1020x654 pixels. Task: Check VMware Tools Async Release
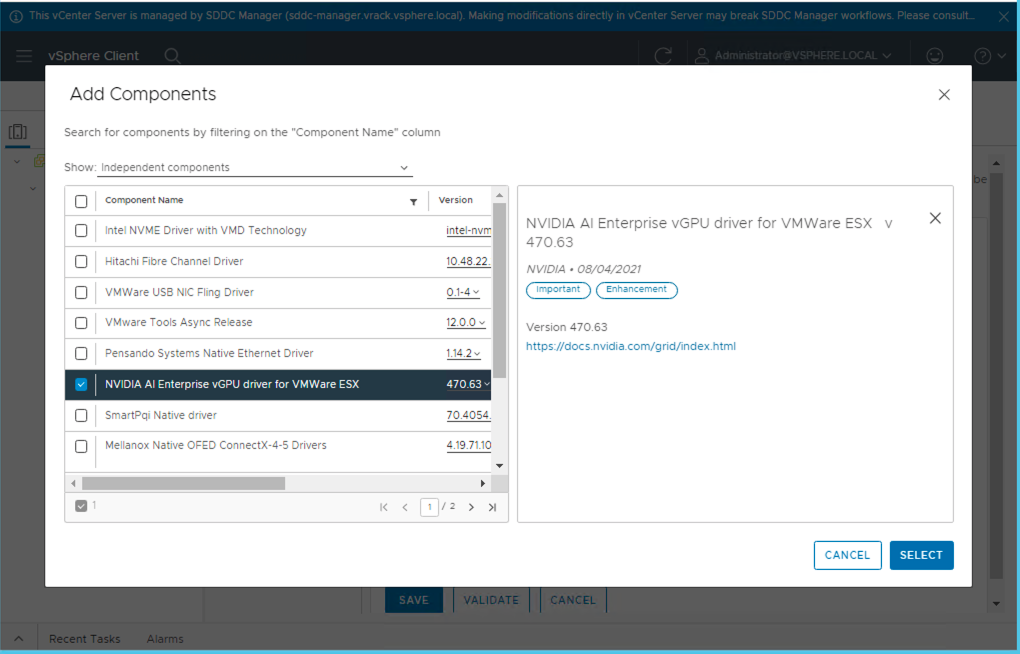tap(81, 323)
